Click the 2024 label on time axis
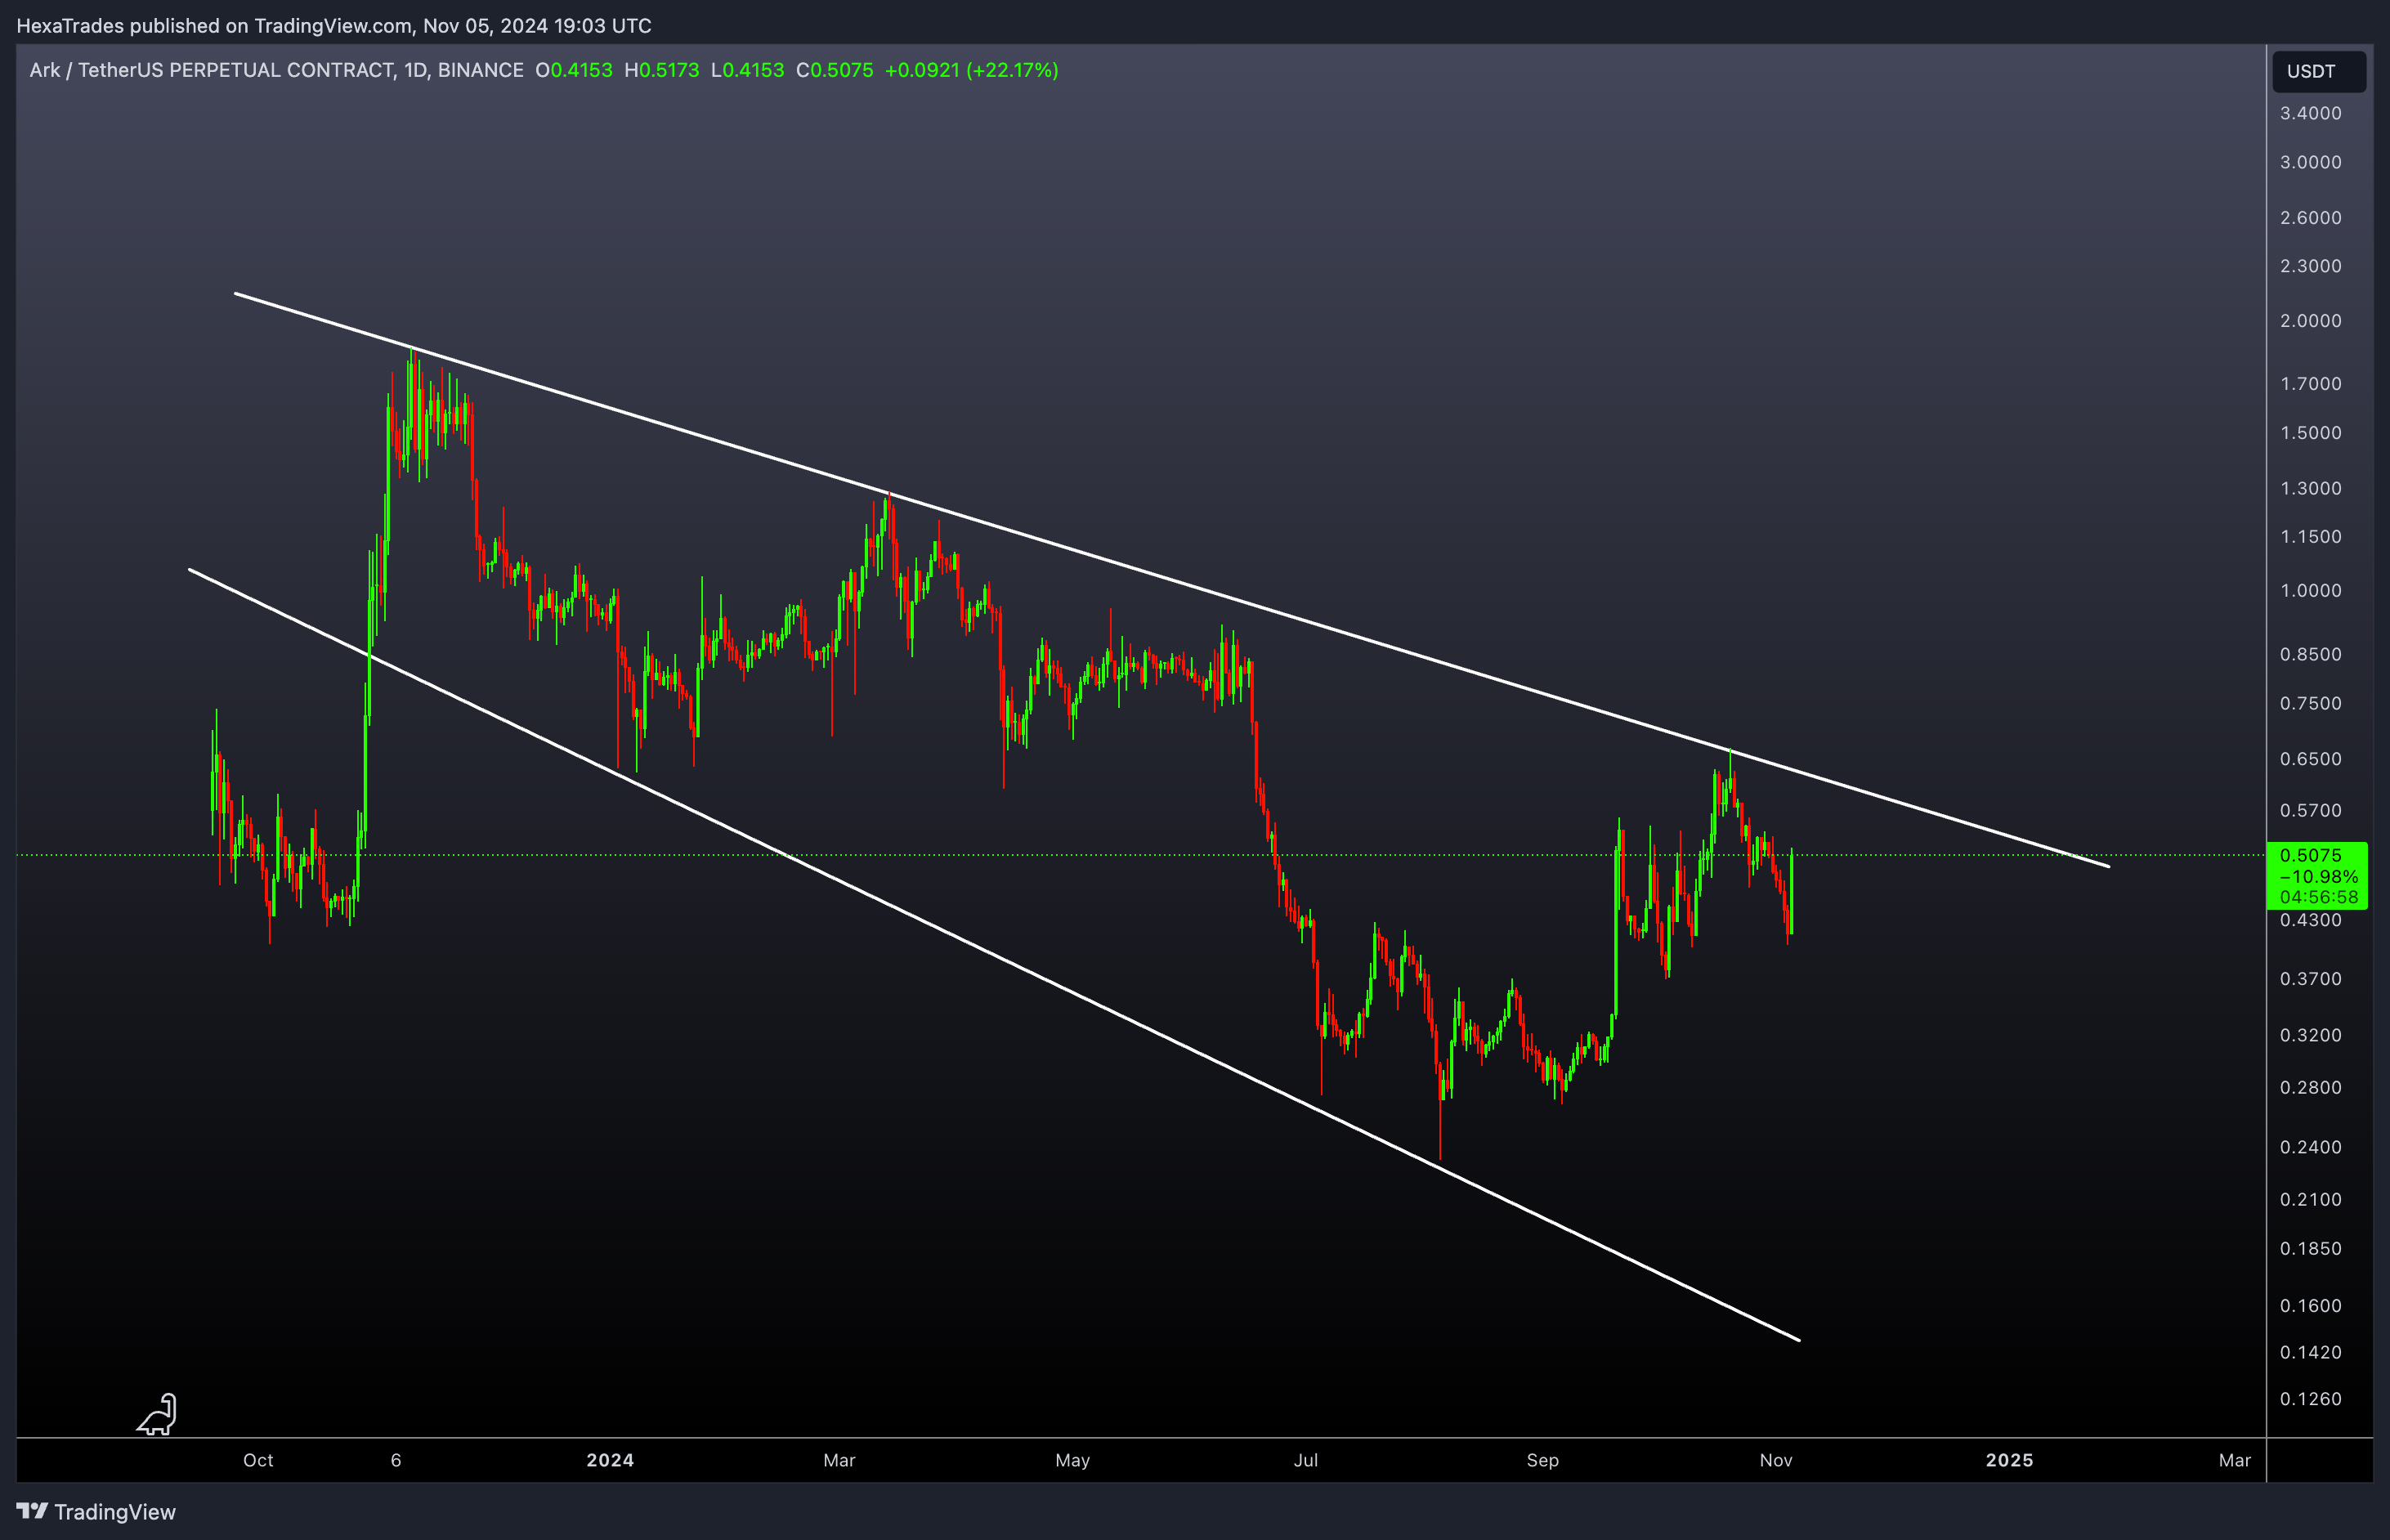The image size is (2390, 1540). [610, 1460]
